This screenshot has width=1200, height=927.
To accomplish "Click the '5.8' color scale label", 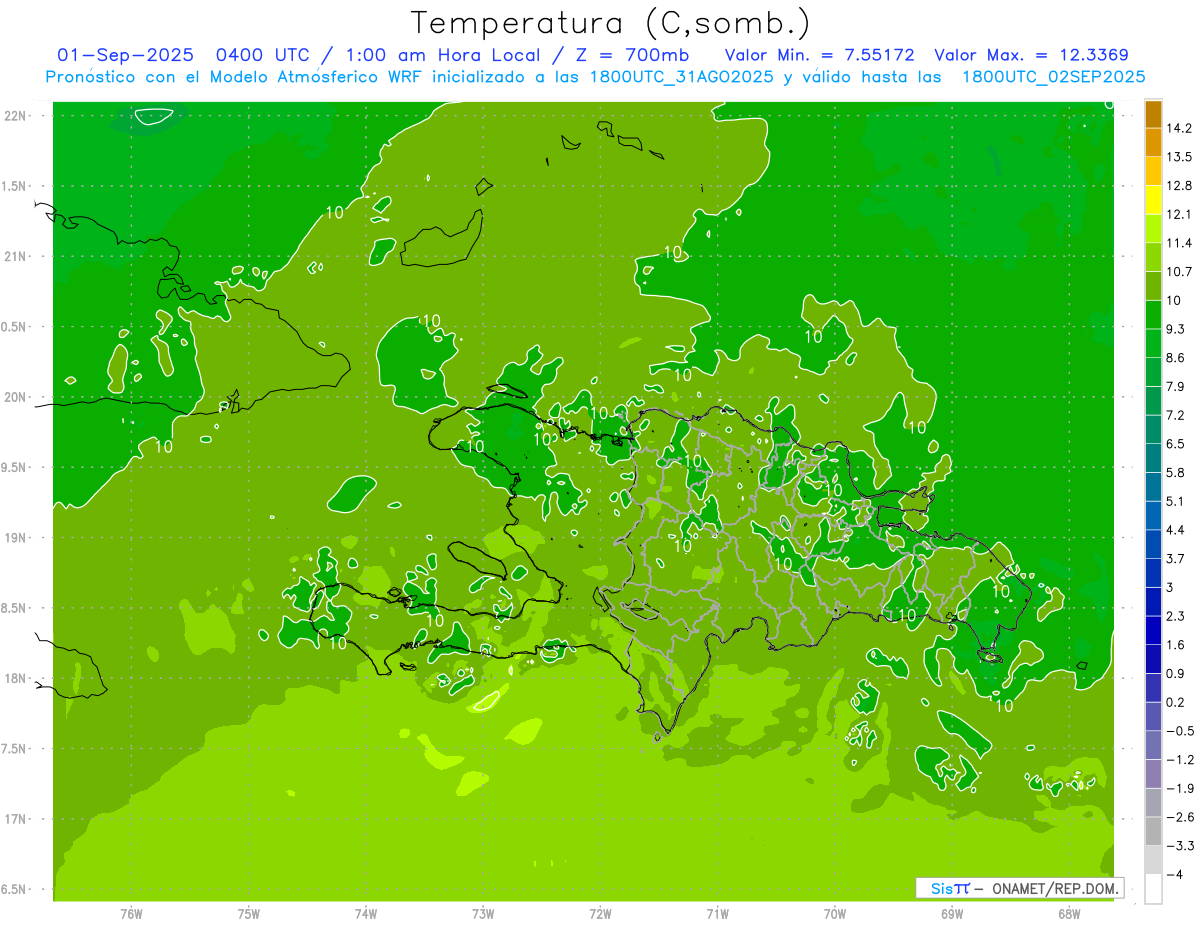I will coord(1176,472).
